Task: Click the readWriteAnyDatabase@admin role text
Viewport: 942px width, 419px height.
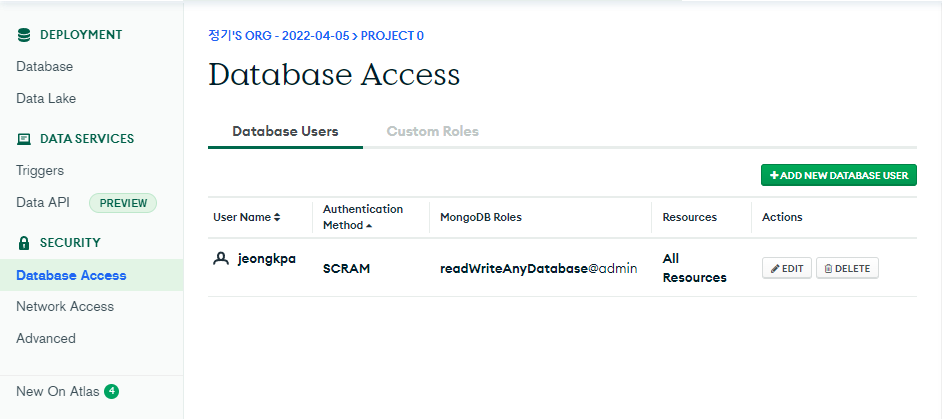Action: point(538,269)
